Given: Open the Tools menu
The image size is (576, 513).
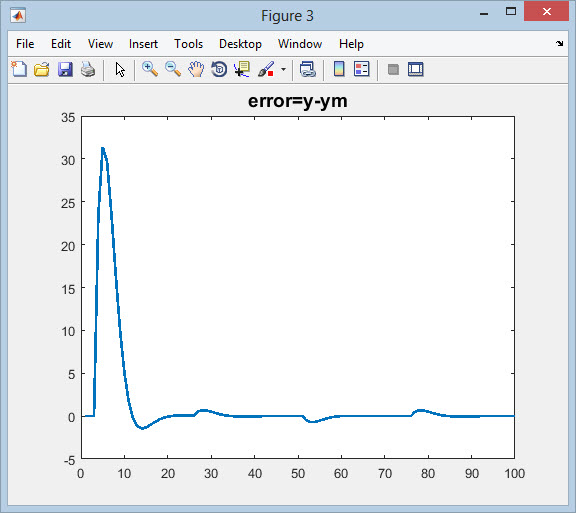Looking at the screenshot, I should 188,44.
